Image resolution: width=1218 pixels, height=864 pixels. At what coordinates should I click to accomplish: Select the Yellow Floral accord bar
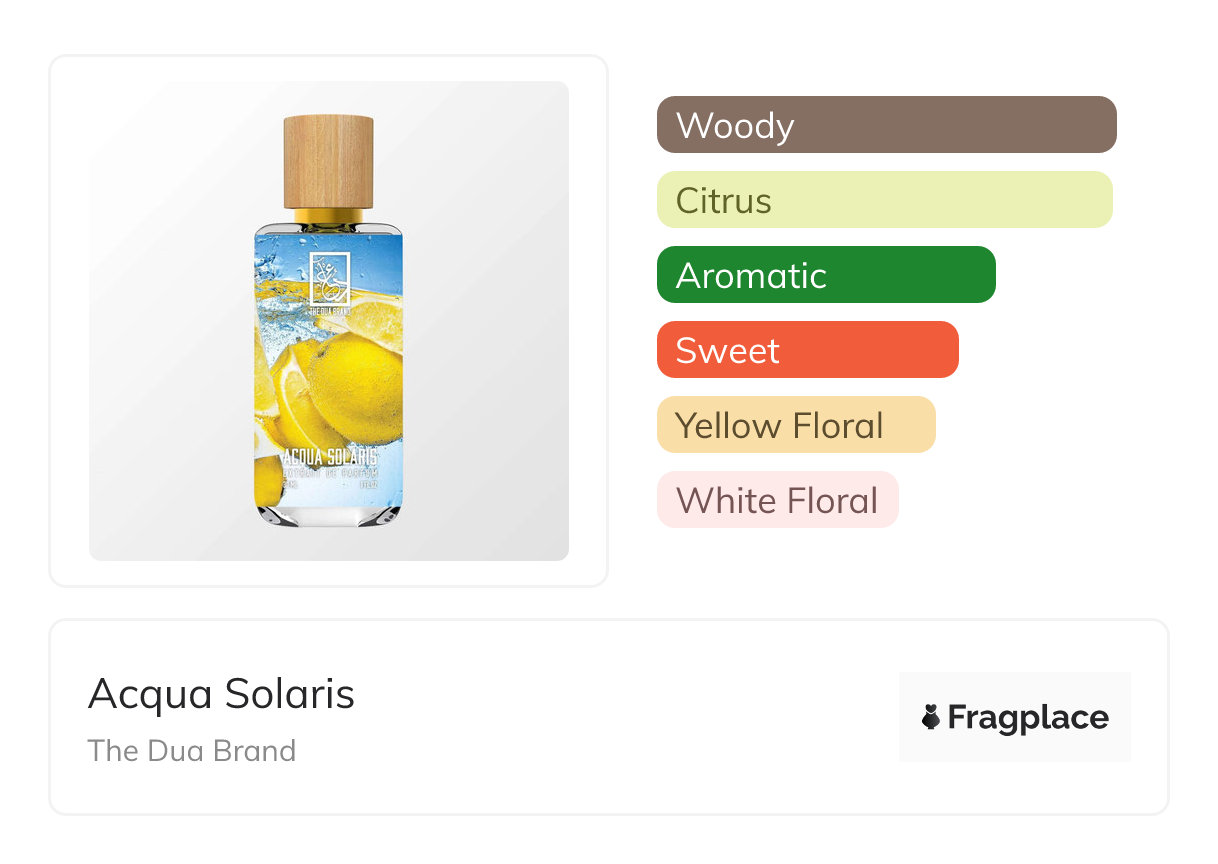[796, 425]
